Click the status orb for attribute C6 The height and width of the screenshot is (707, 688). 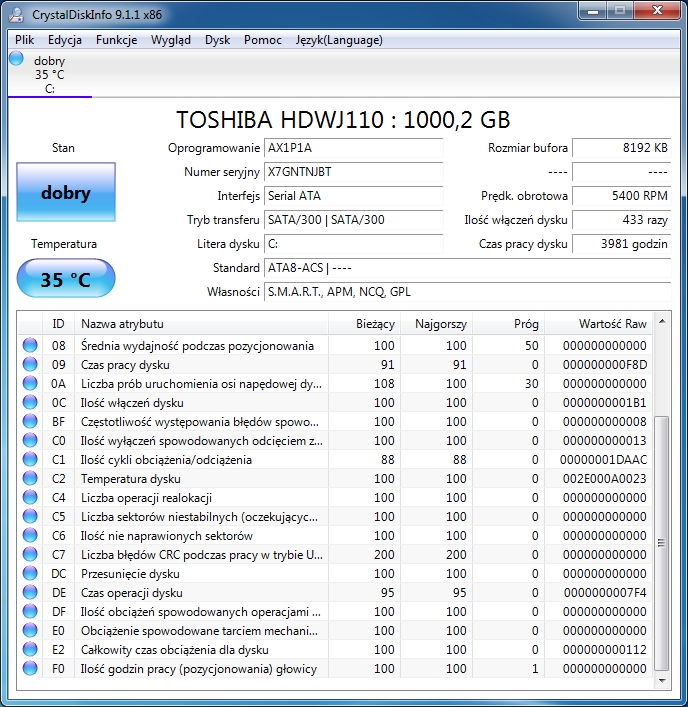tap(30, 536)
